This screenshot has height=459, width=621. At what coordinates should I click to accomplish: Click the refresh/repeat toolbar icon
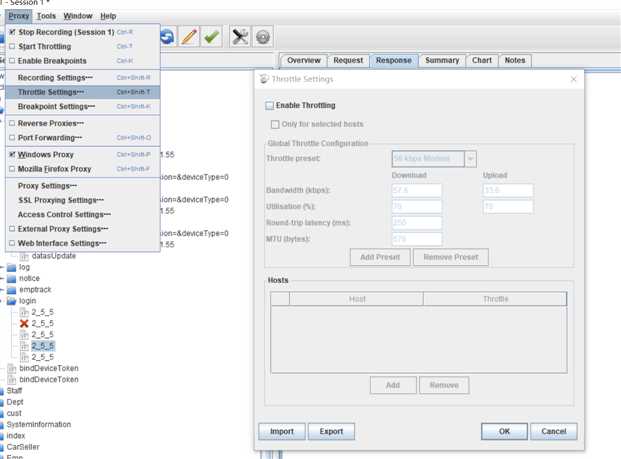point(168,37)
